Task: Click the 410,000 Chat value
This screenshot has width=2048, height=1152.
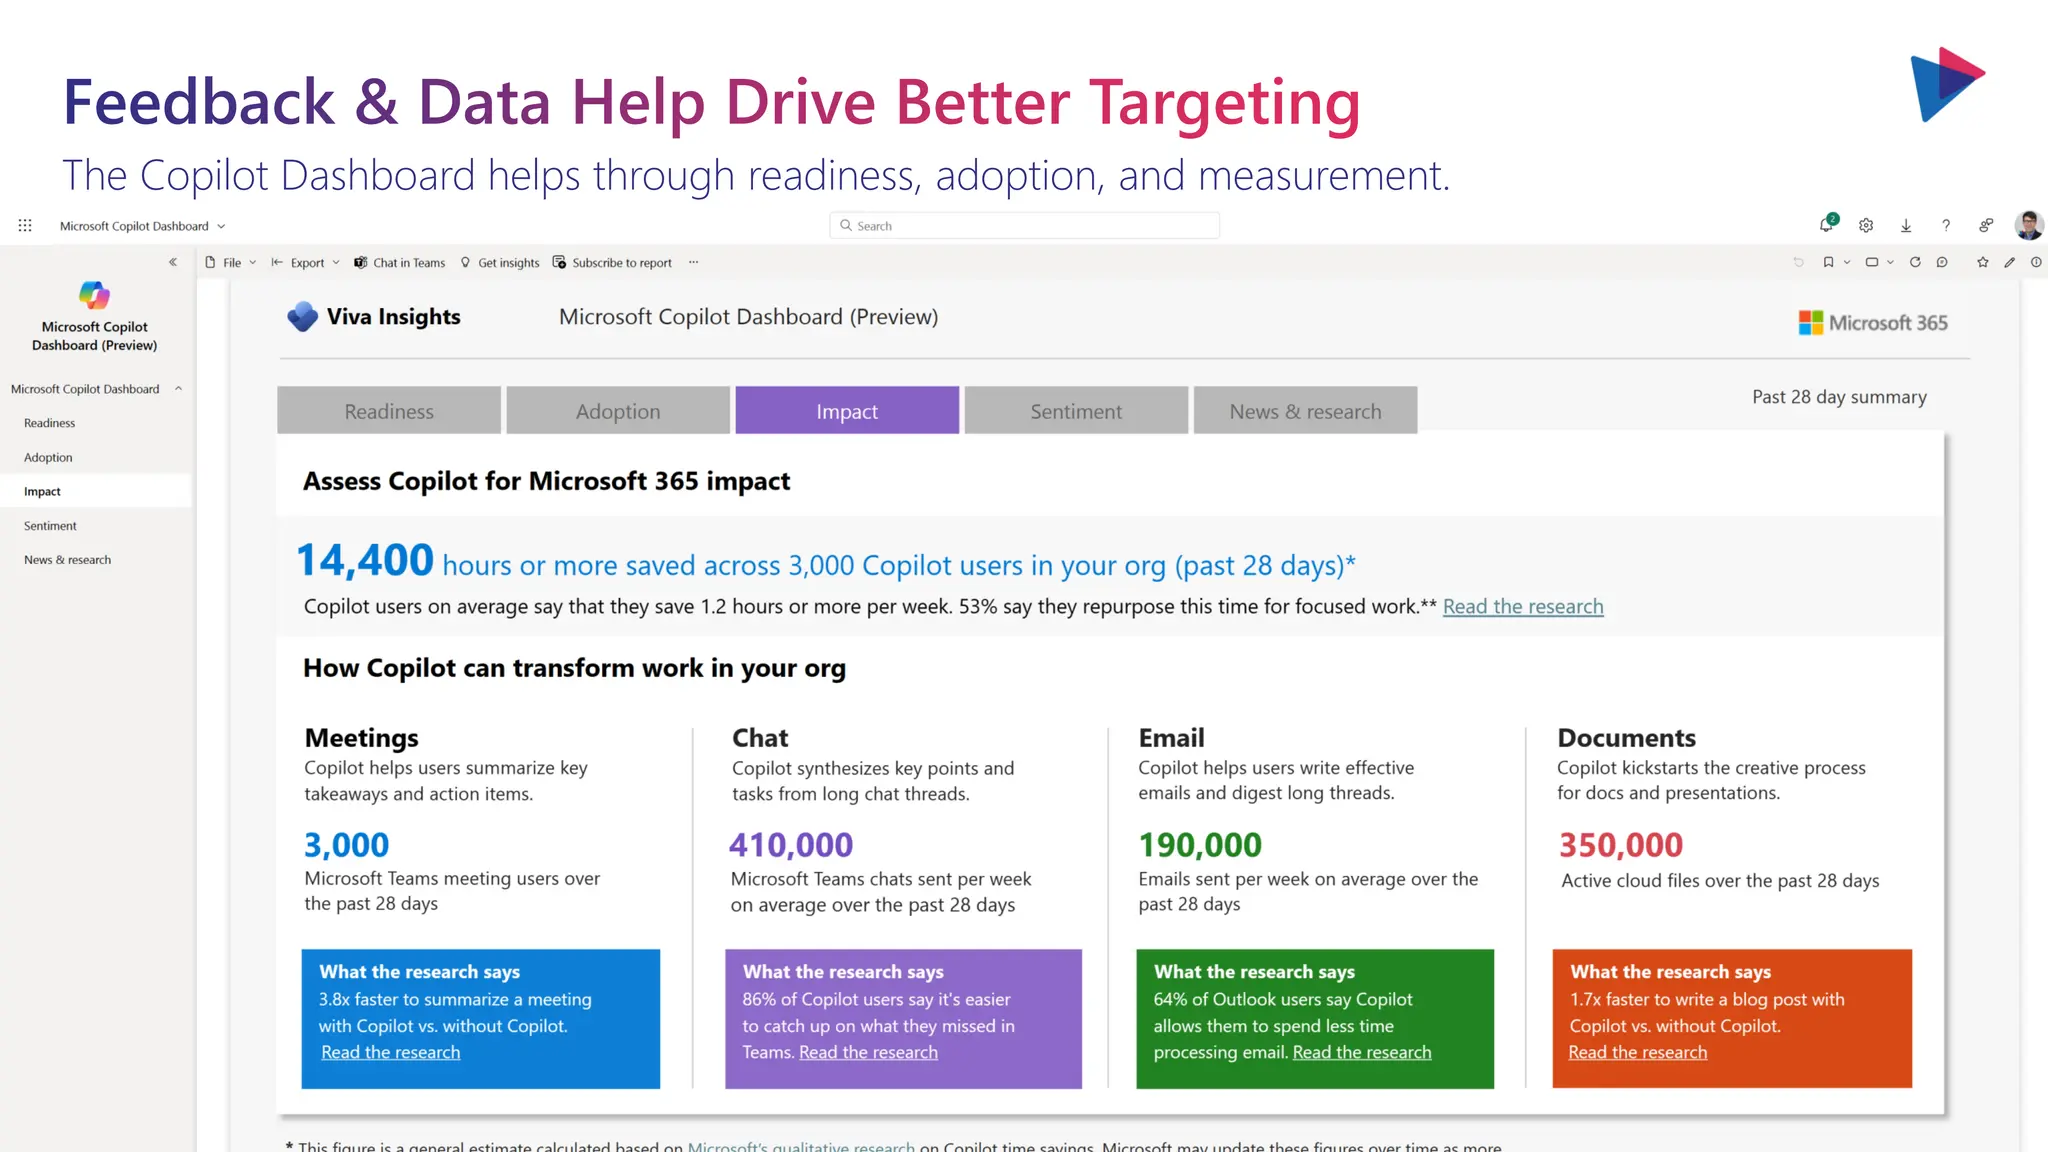Action: (791, 845)
